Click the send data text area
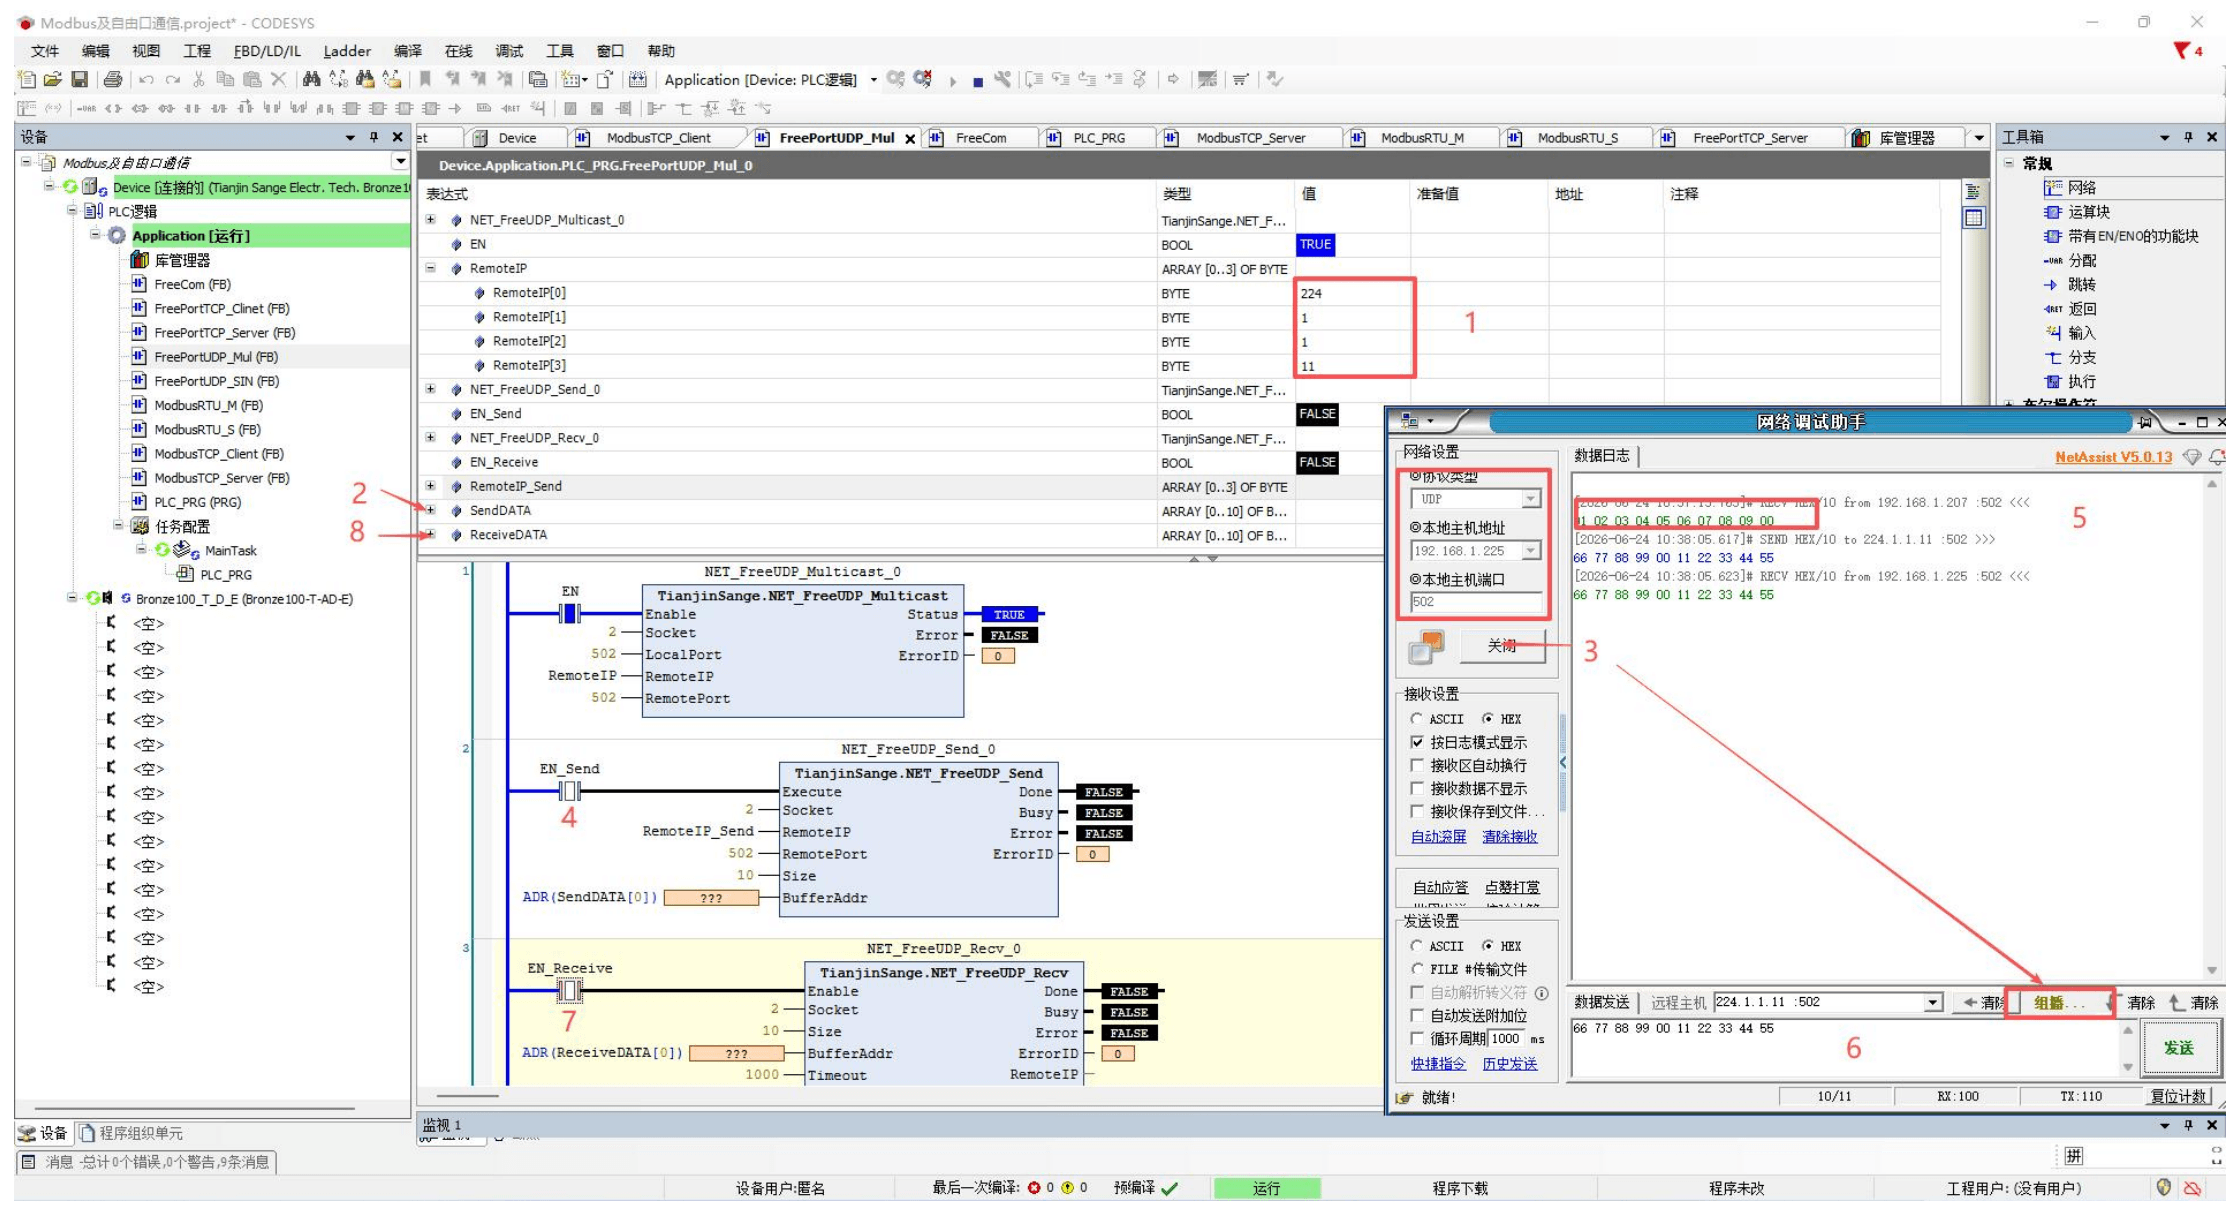Viewport: 2237px width, 1208px height. pyautogui.click(x=1847, y=1047)
